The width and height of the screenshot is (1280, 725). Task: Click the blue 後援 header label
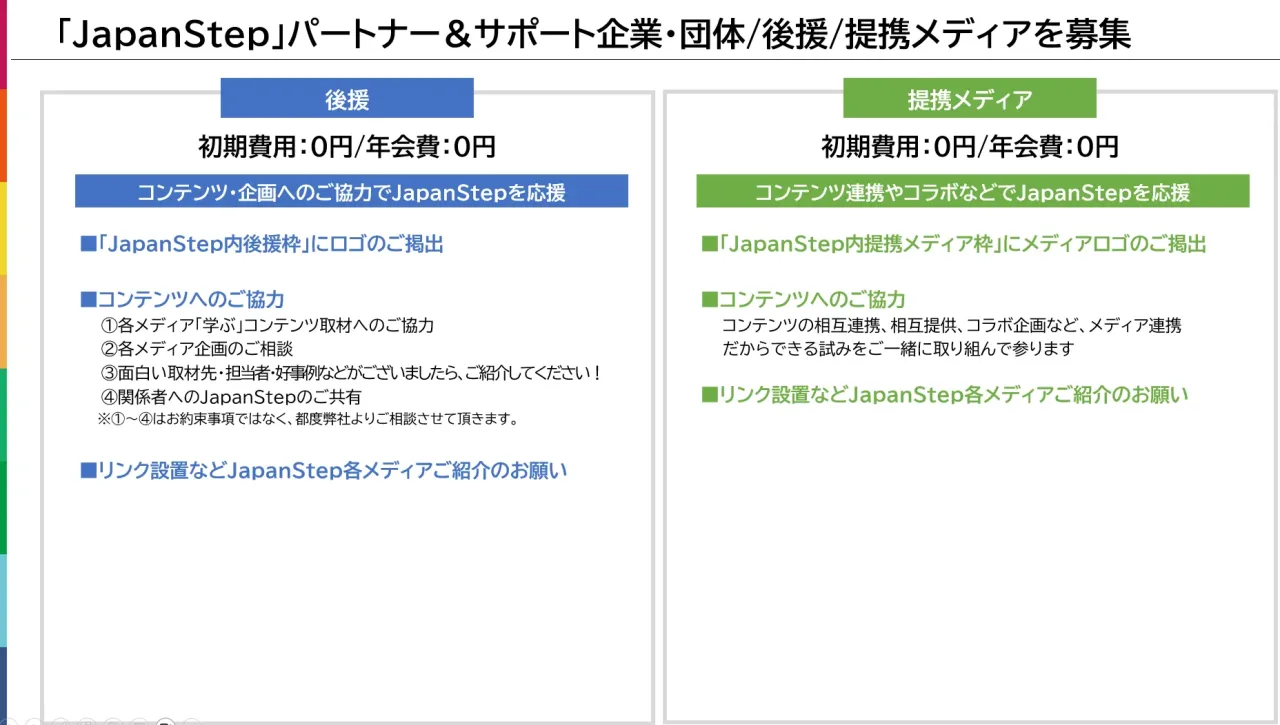pos(347,99)
